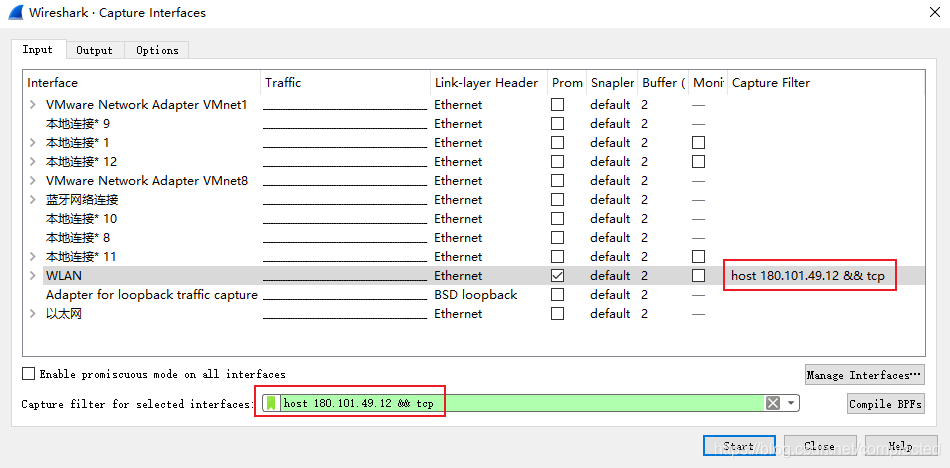Expand VMware Network Adapter VMnet1 row
Viewport: 950px width, 468px height.
(x=33, y=105)
